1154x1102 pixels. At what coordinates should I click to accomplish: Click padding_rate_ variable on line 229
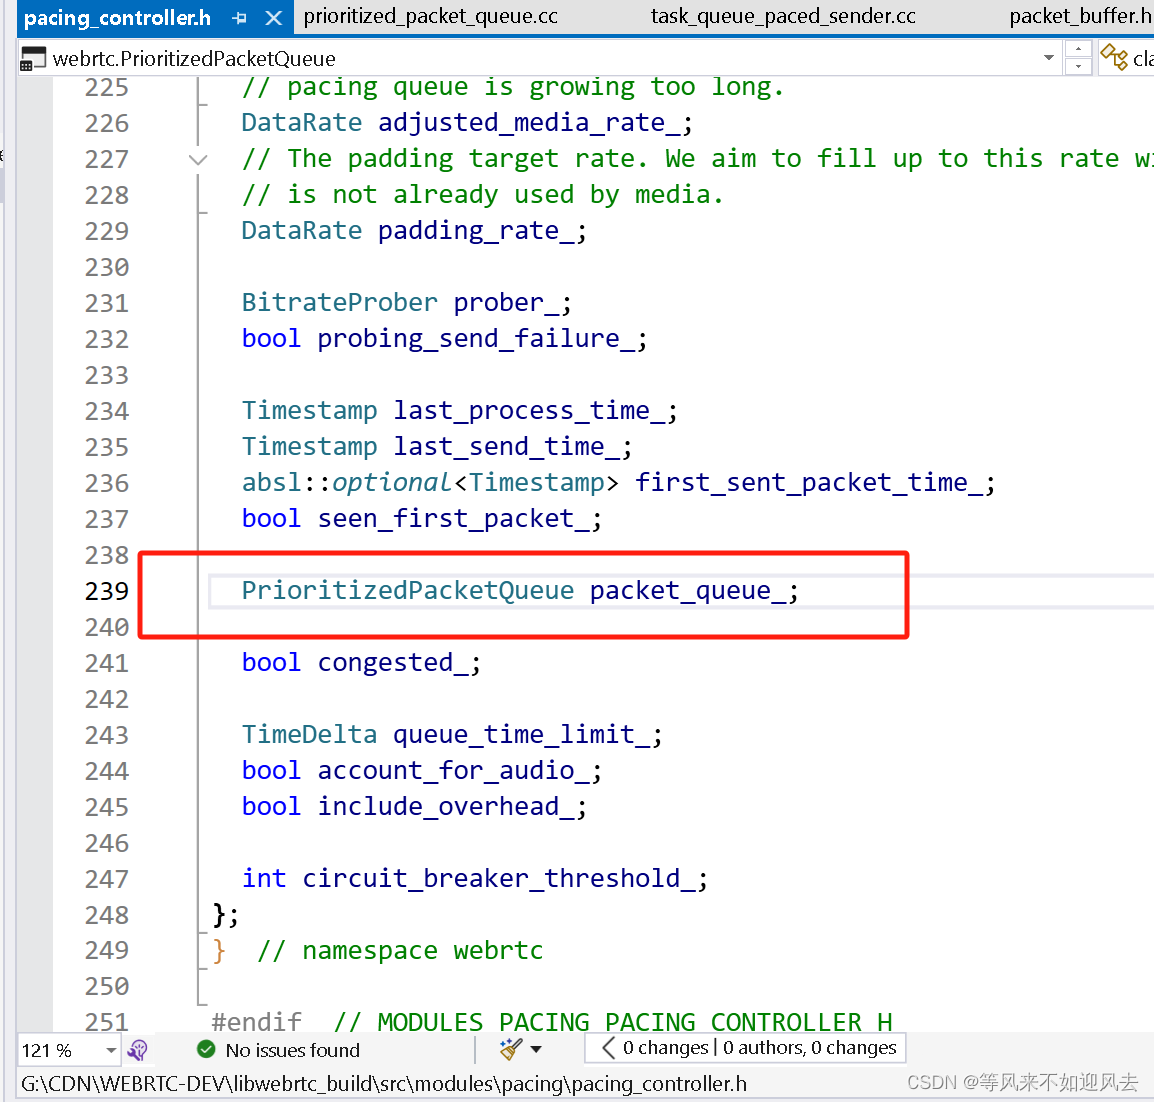pyautogui.click(x=476, y=230)
